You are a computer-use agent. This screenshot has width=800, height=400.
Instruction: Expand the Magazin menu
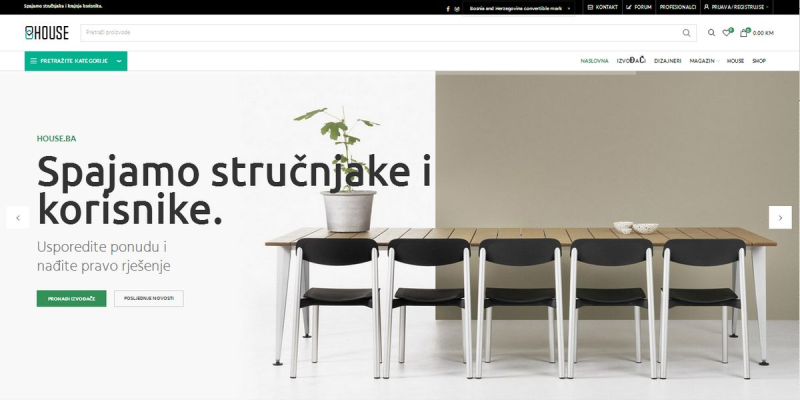tap(704, 61)
